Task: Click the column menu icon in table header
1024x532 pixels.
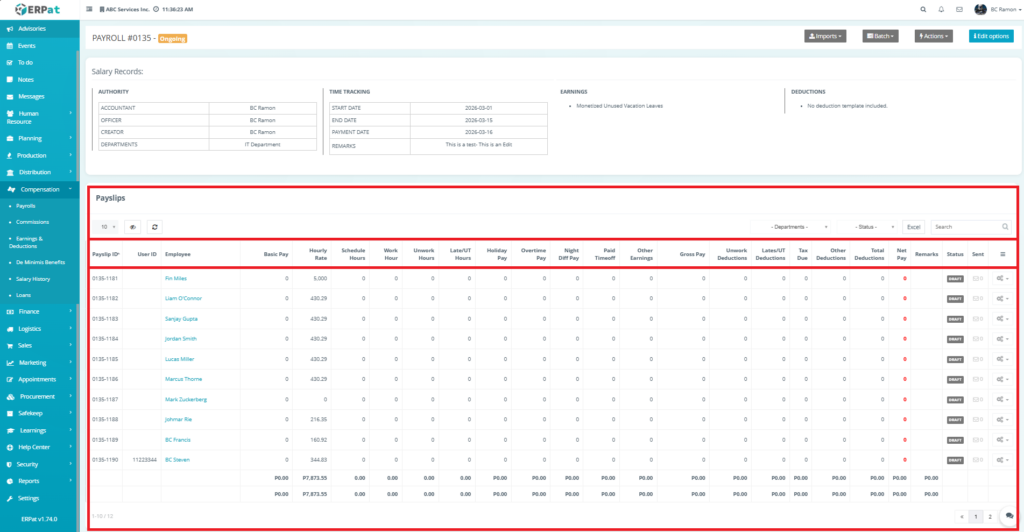Action: point(1003,254)
